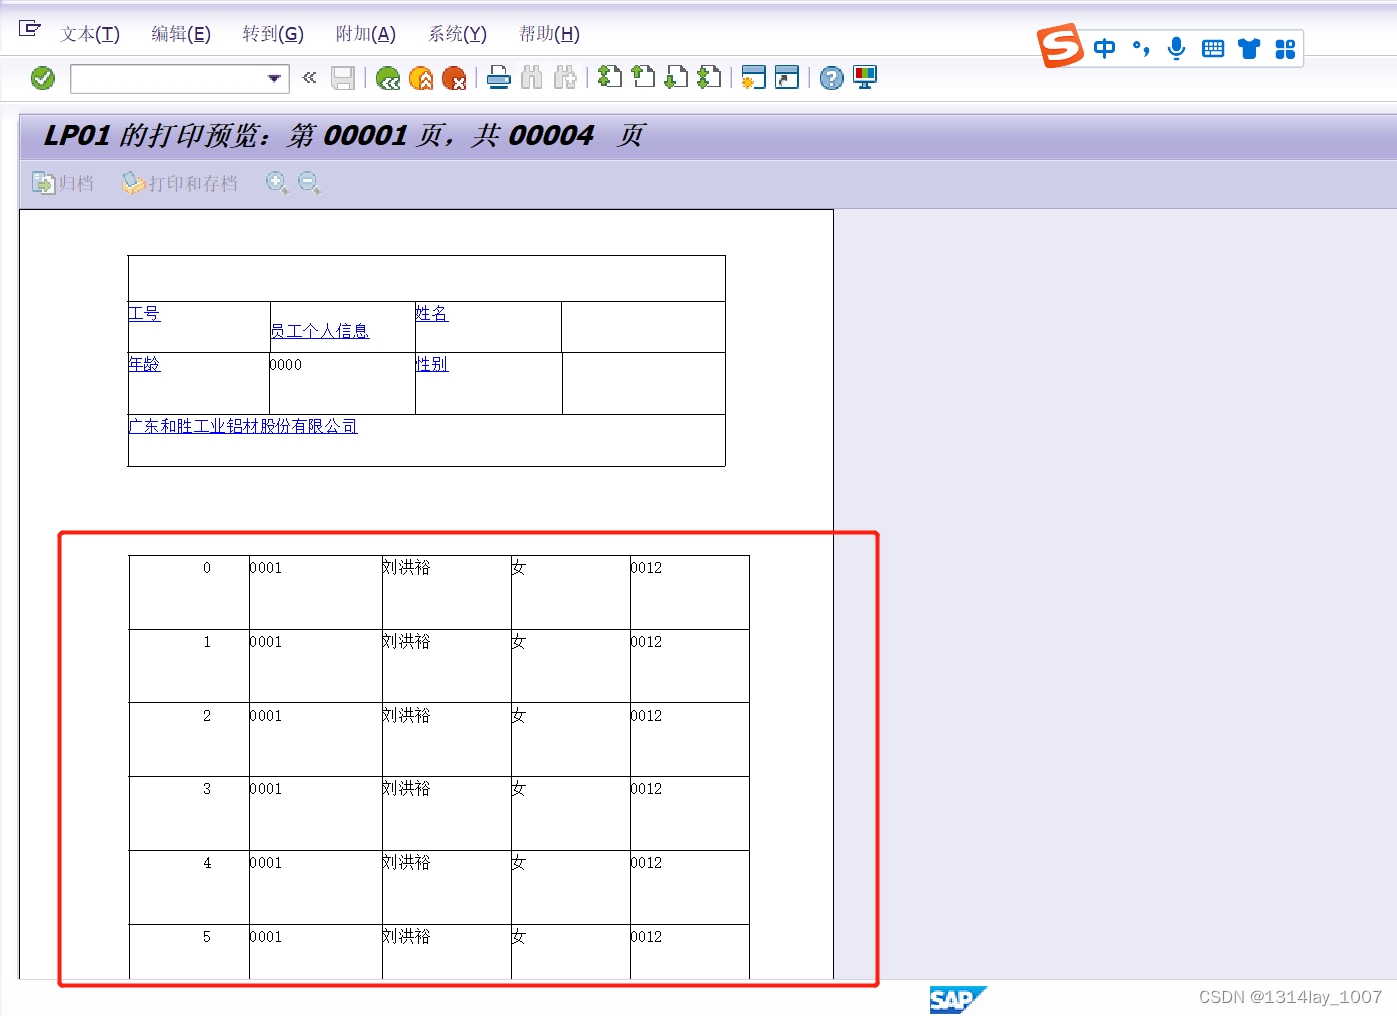Open the Help question mark icon
Image resolution: width=1397 pixels, height=1016 pixels.
pyautogui.click(x=831, y=78)
